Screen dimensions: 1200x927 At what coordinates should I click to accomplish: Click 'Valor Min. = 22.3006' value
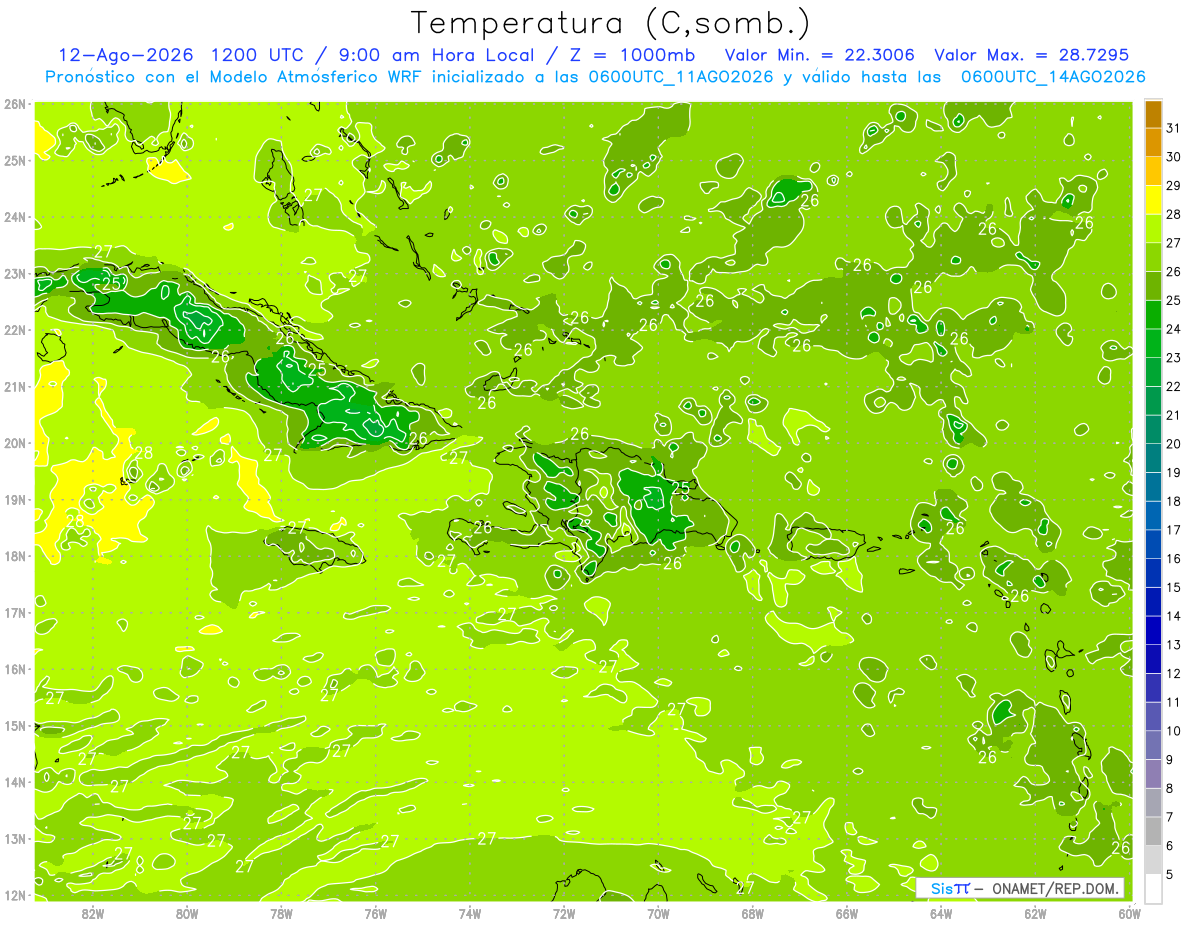point(820,55)
